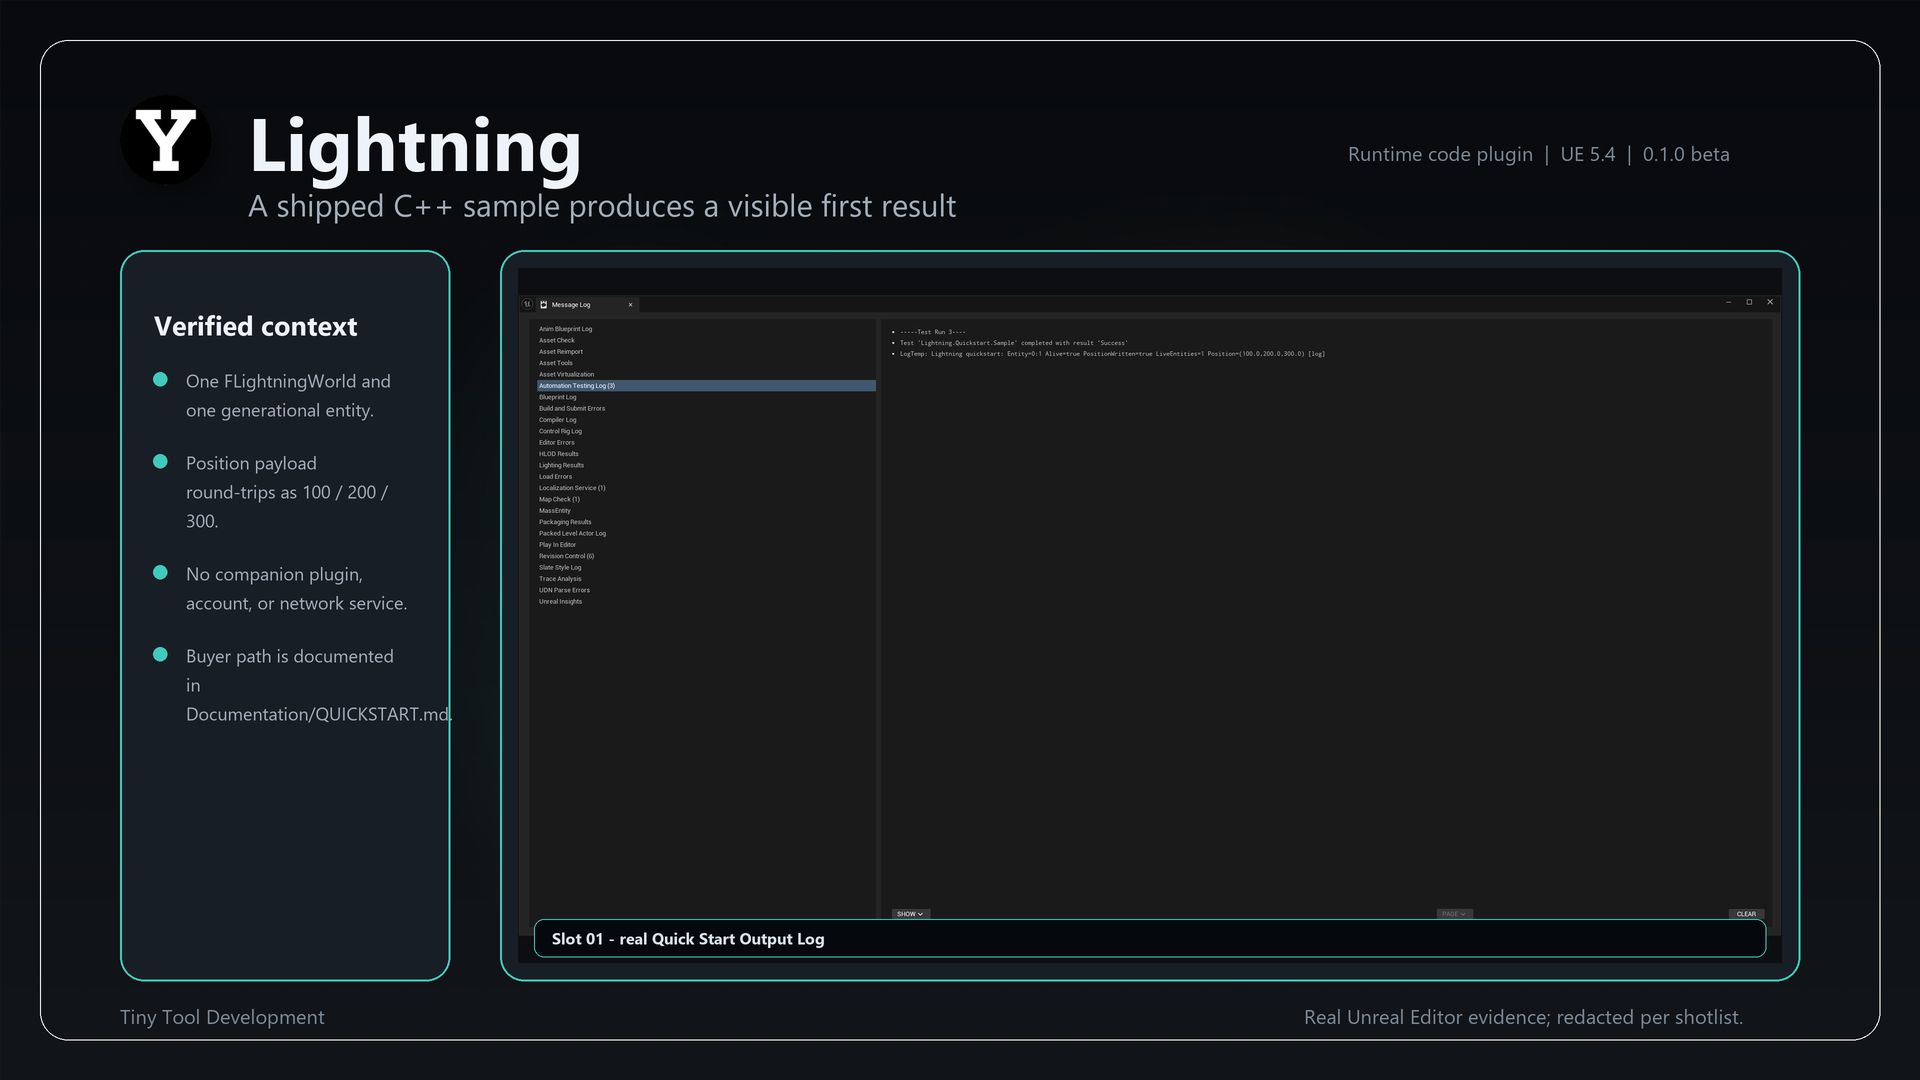
Task: Select Load Errors category
Action: coord(706,477)
